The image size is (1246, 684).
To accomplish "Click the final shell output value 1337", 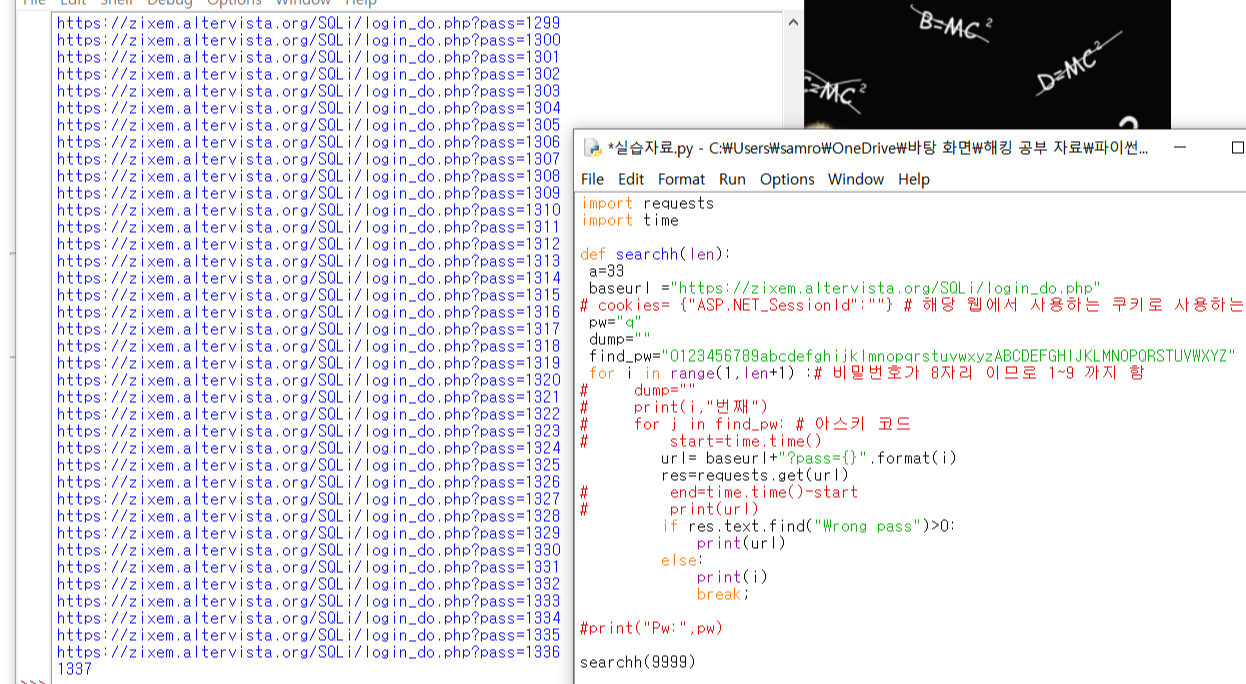I will (74, 668).
